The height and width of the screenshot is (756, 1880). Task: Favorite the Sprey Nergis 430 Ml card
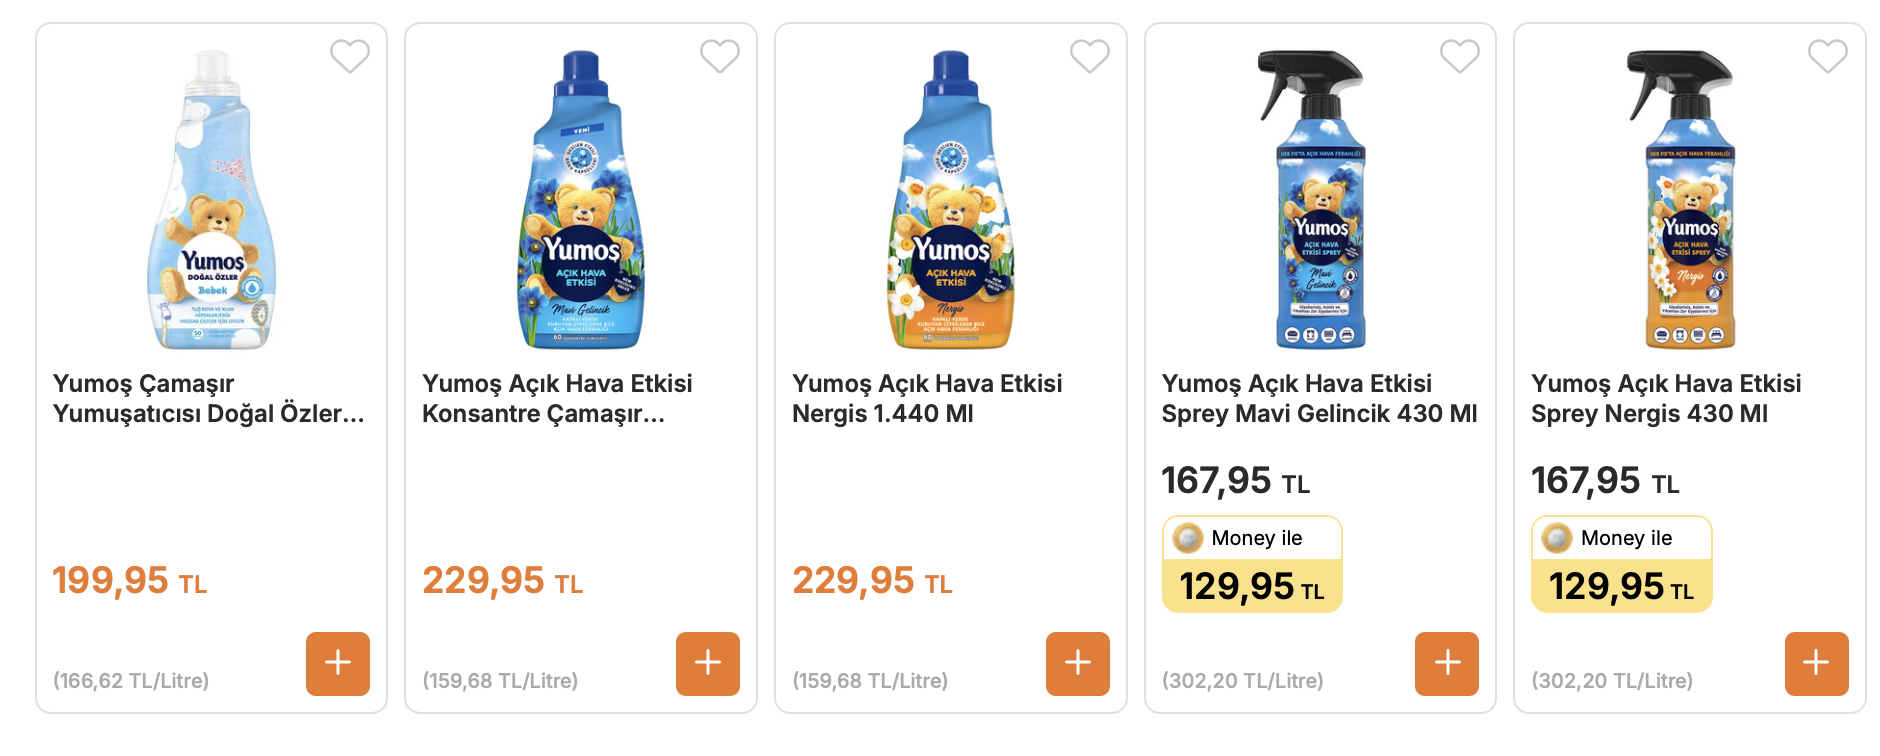pos(1828,56)
